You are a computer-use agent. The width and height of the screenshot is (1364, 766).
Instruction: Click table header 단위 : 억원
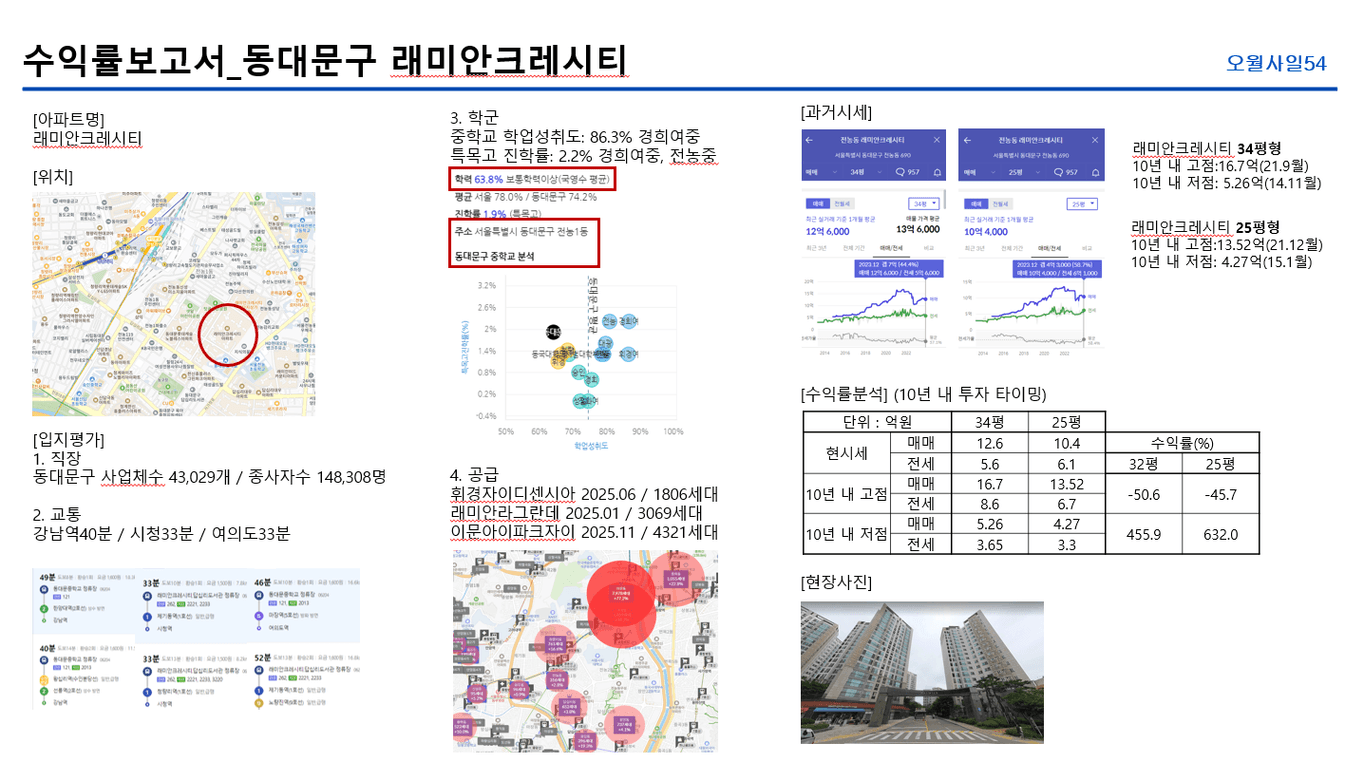[x=876, y=422]
